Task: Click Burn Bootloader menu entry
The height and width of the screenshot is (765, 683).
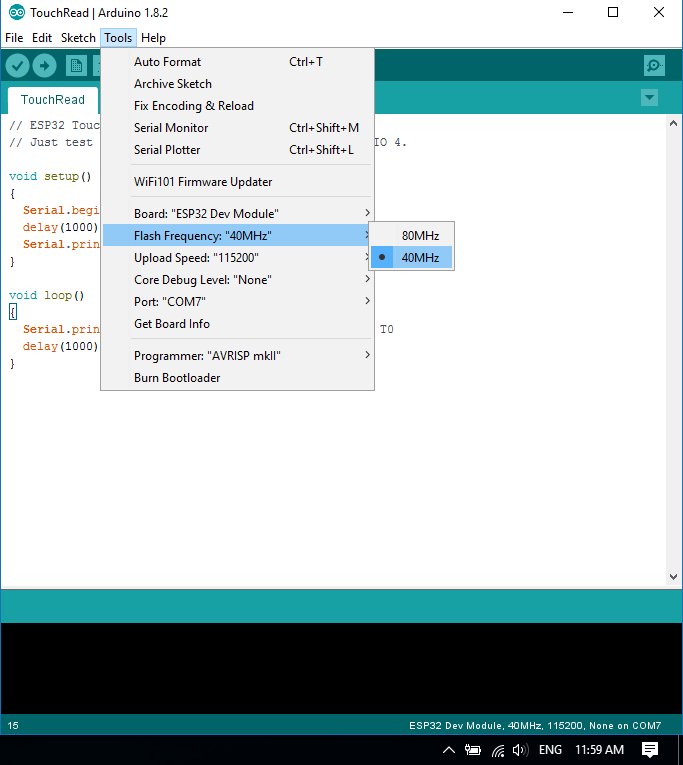Action: (x=238, y=378)
